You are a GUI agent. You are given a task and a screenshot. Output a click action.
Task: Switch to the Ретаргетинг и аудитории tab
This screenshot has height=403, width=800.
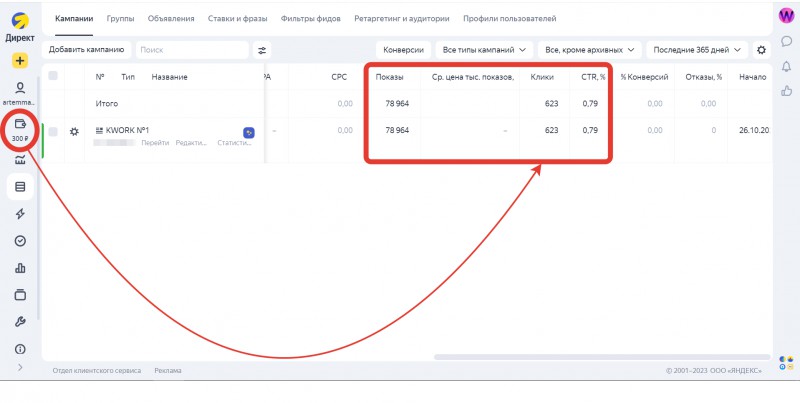click(402, 18)
